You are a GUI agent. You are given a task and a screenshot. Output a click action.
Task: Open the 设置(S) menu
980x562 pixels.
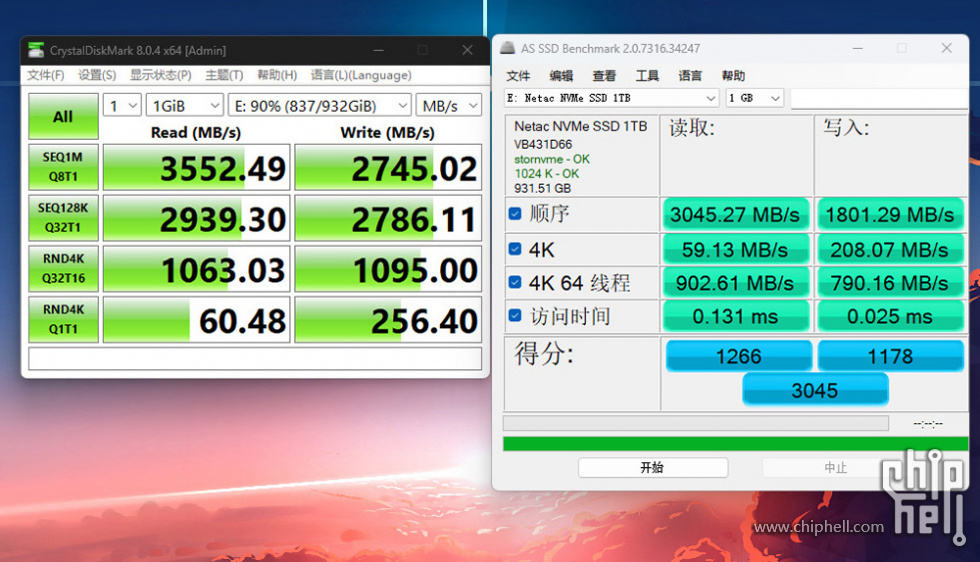(97, 75)
